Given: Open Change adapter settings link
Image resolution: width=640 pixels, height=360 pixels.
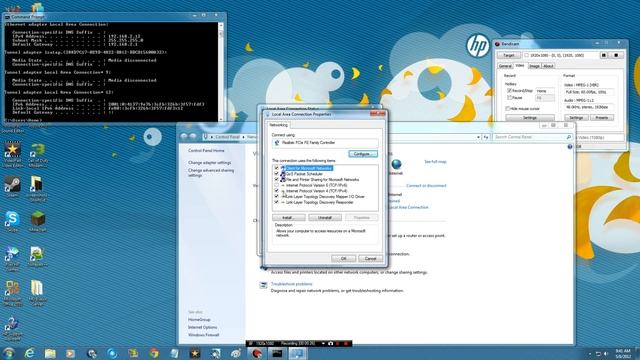Looking at the screenshot, I should [209, 162].
